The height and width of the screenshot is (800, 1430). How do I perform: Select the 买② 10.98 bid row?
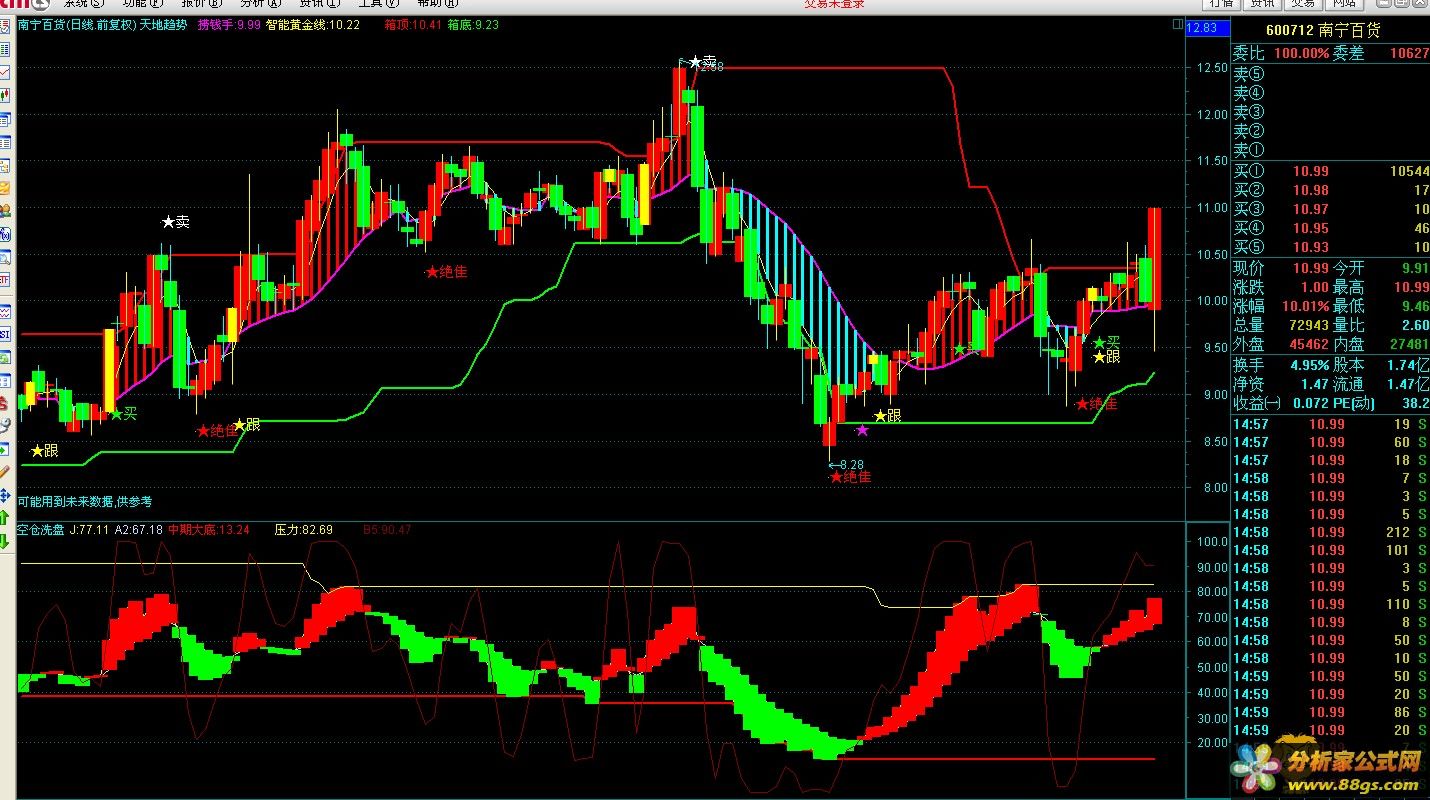coord(1330,190)
